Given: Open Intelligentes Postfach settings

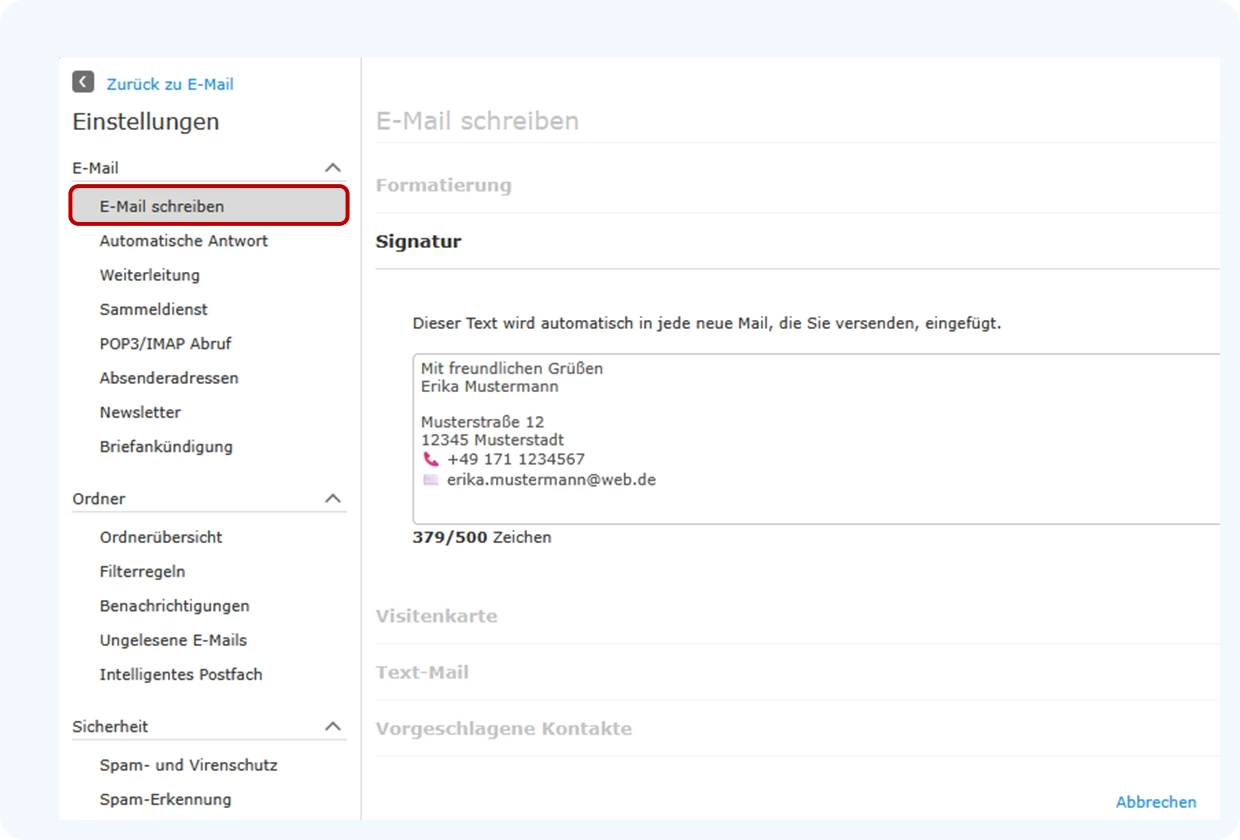Looking at the screenshot, I should pos(181,674).
